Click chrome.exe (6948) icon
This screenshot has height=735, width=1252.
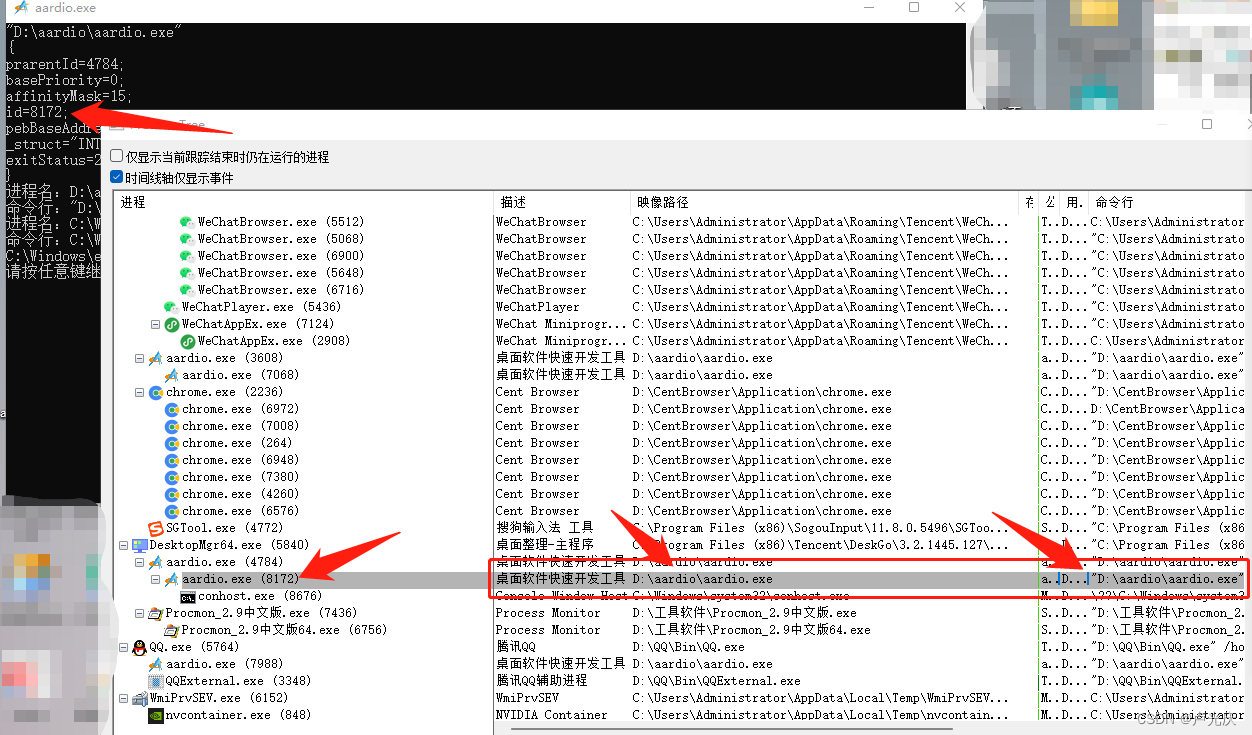(x=171, y=460)
